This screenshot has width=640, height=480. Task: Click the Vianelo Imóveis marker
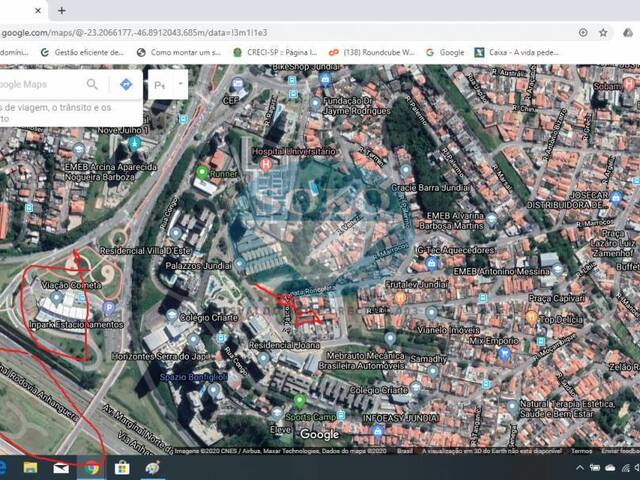[x=431, y=314]
